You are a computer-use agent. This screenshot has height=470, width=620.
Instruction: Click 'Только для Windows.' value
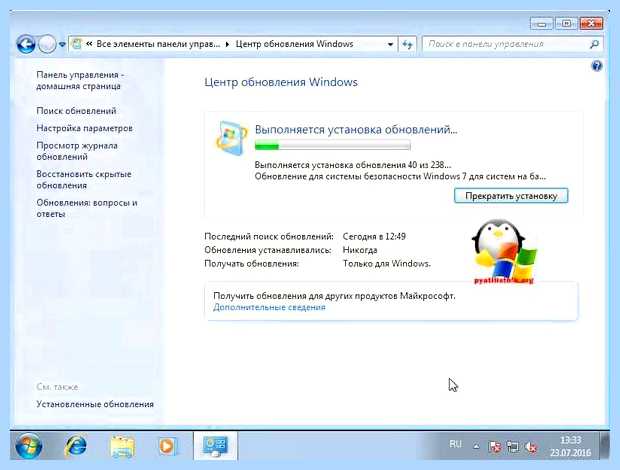pos(386,263)
